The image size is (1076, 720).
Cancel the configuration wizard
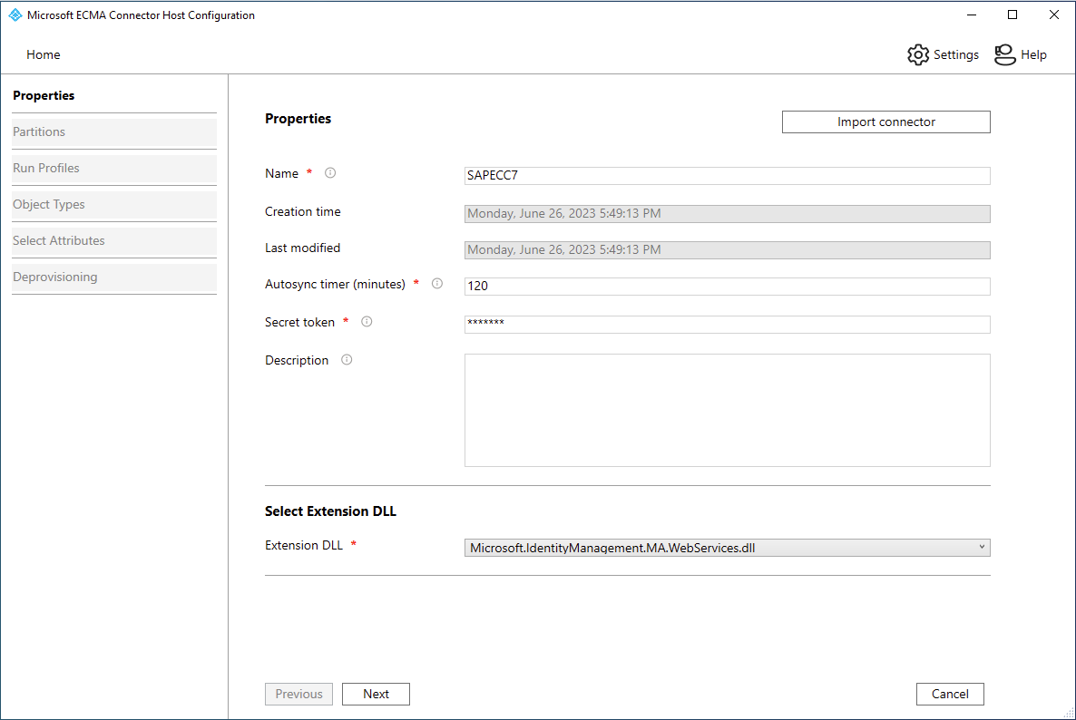tap(949, 693)
